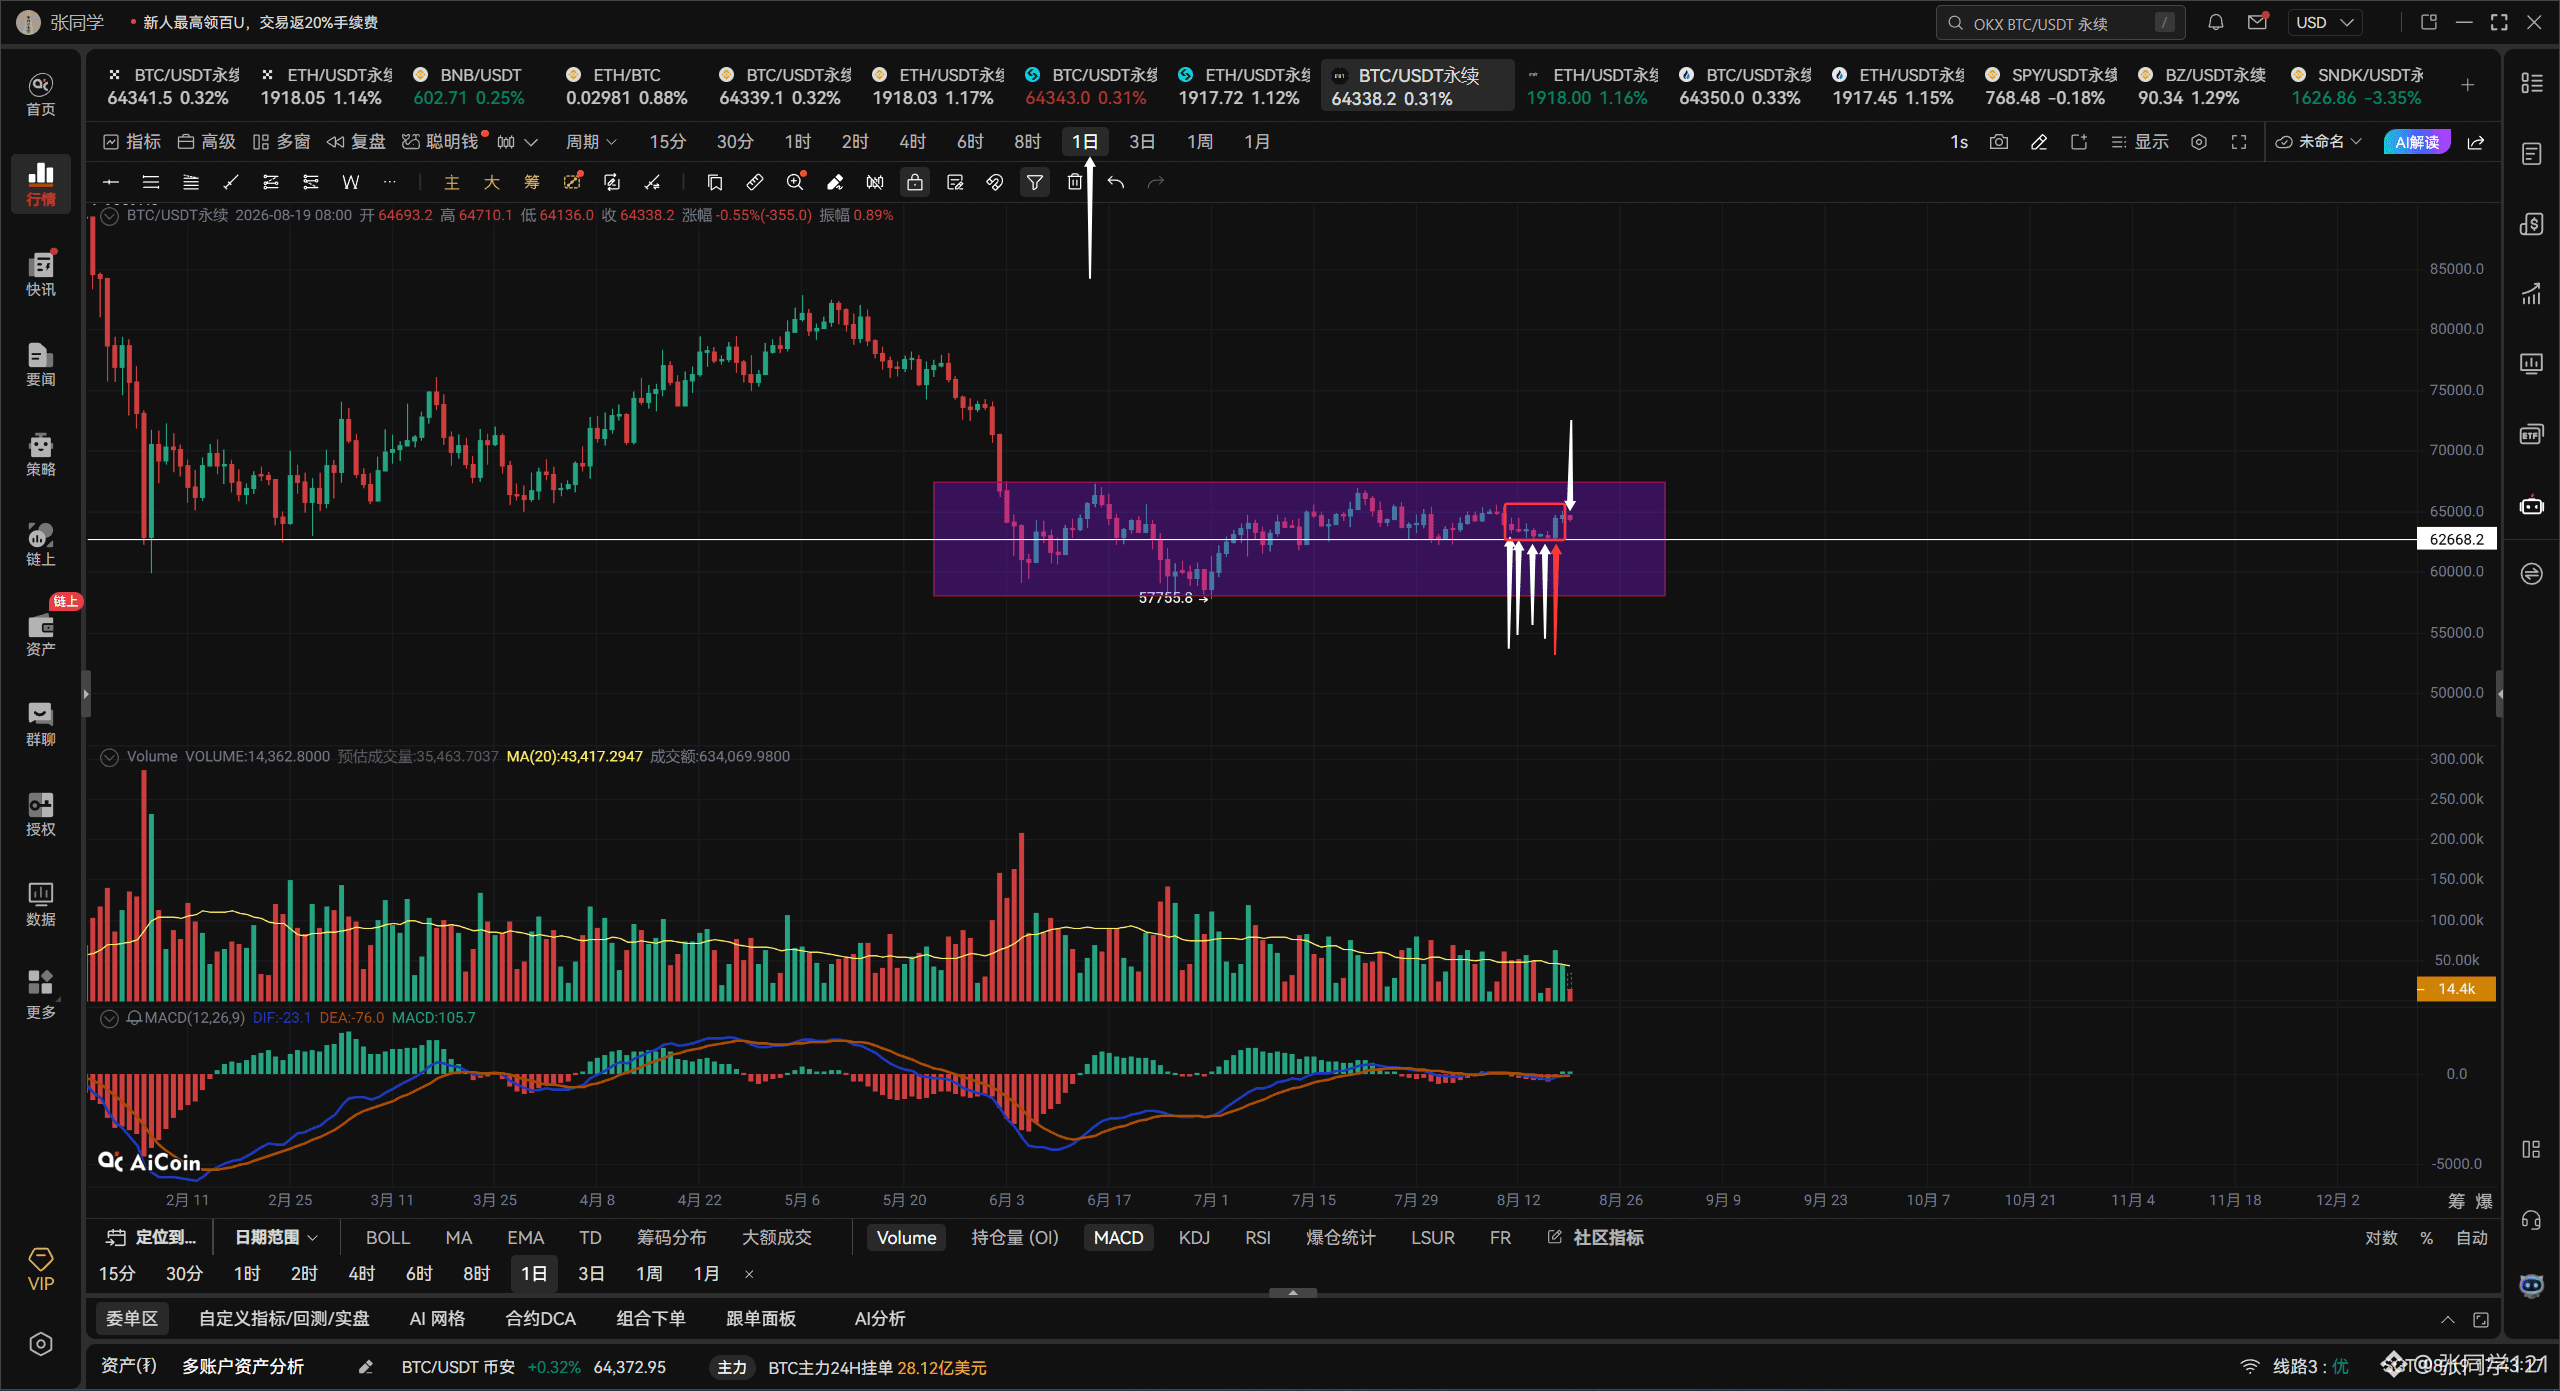Open 多账户资产分析 in status bar
This screenshot has width=2560, height=1391.
243,1366
